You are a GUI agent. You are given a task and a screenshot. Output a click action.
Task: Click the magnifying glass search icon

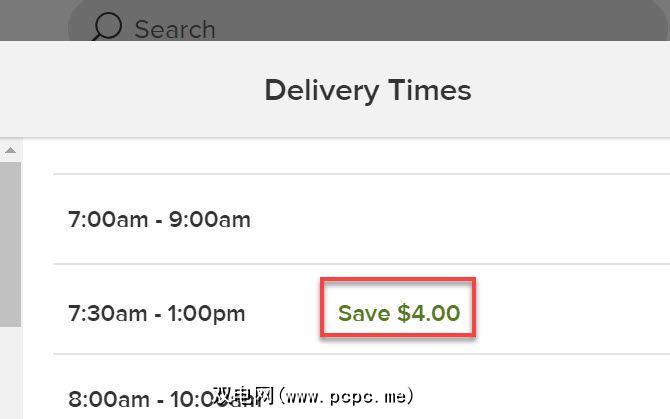105,27
